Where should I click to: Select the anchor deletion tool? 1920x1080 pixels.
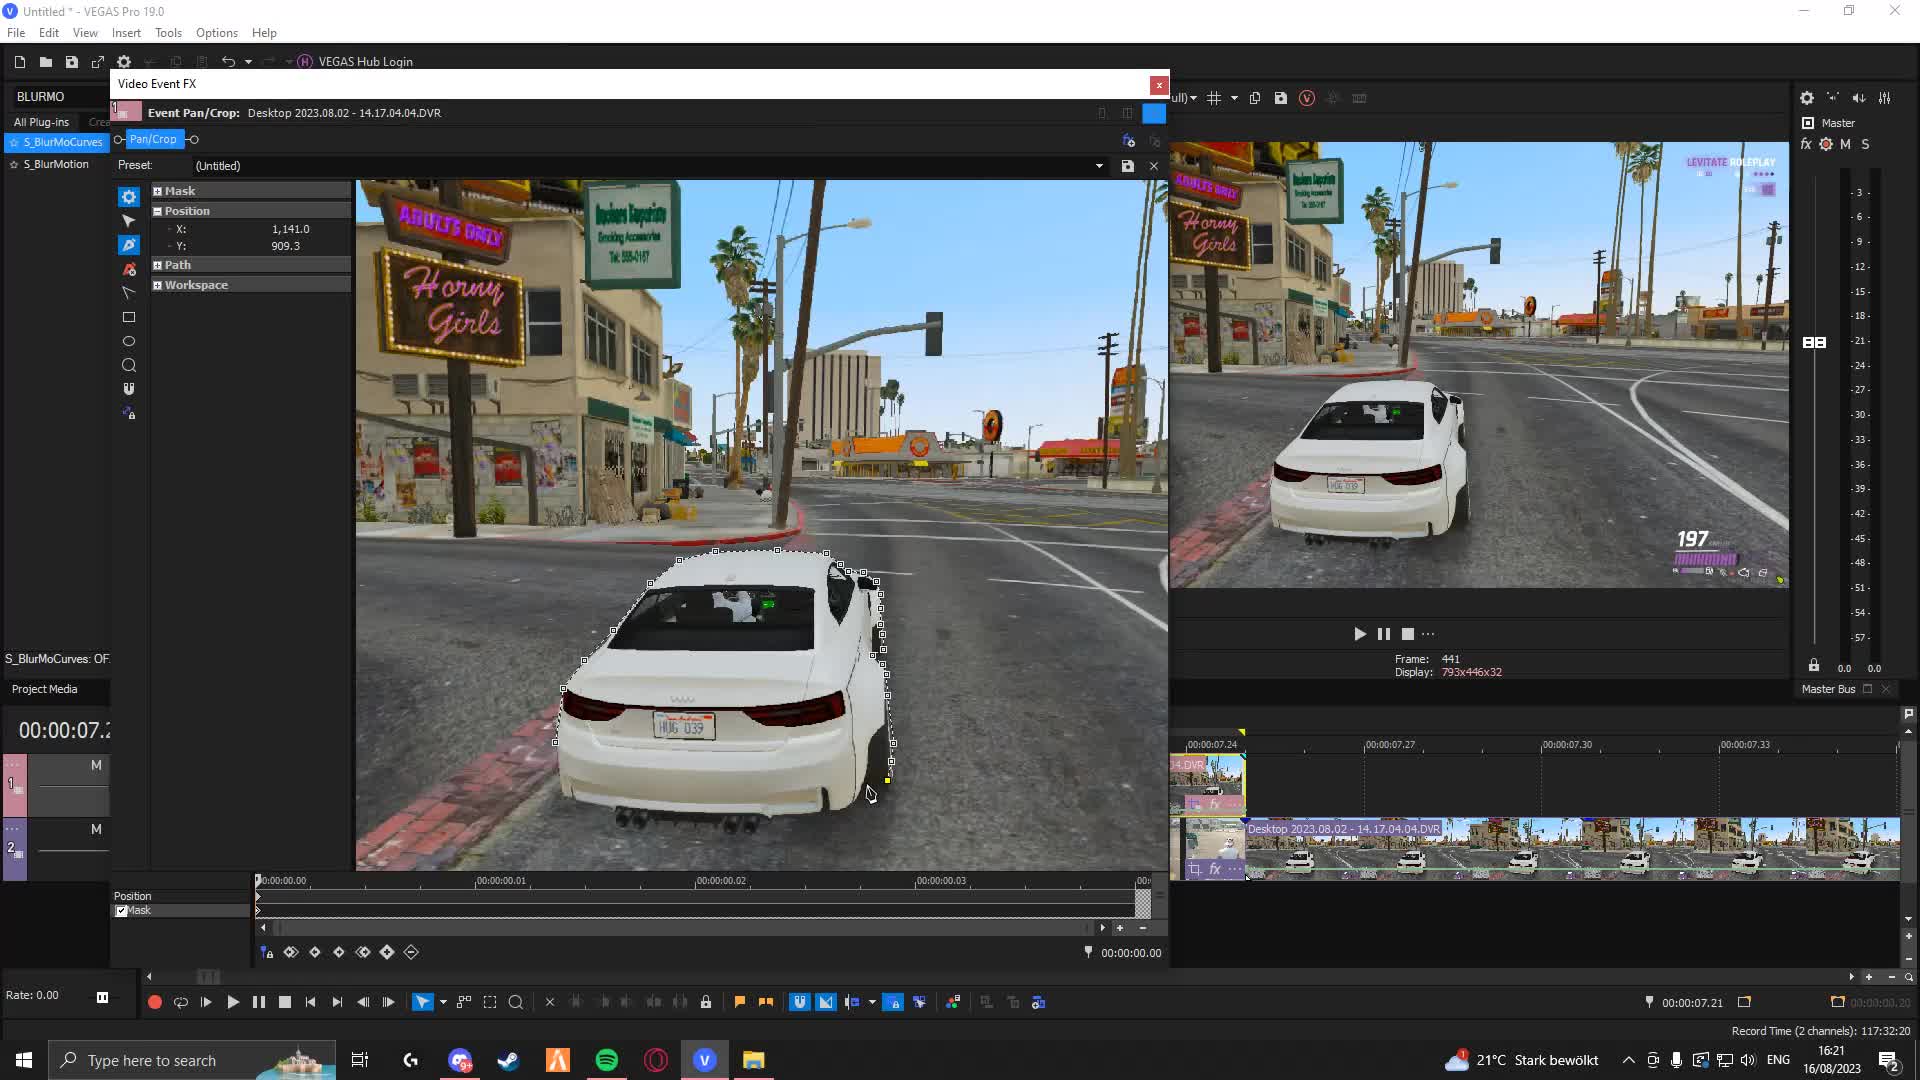pos(129,269)
